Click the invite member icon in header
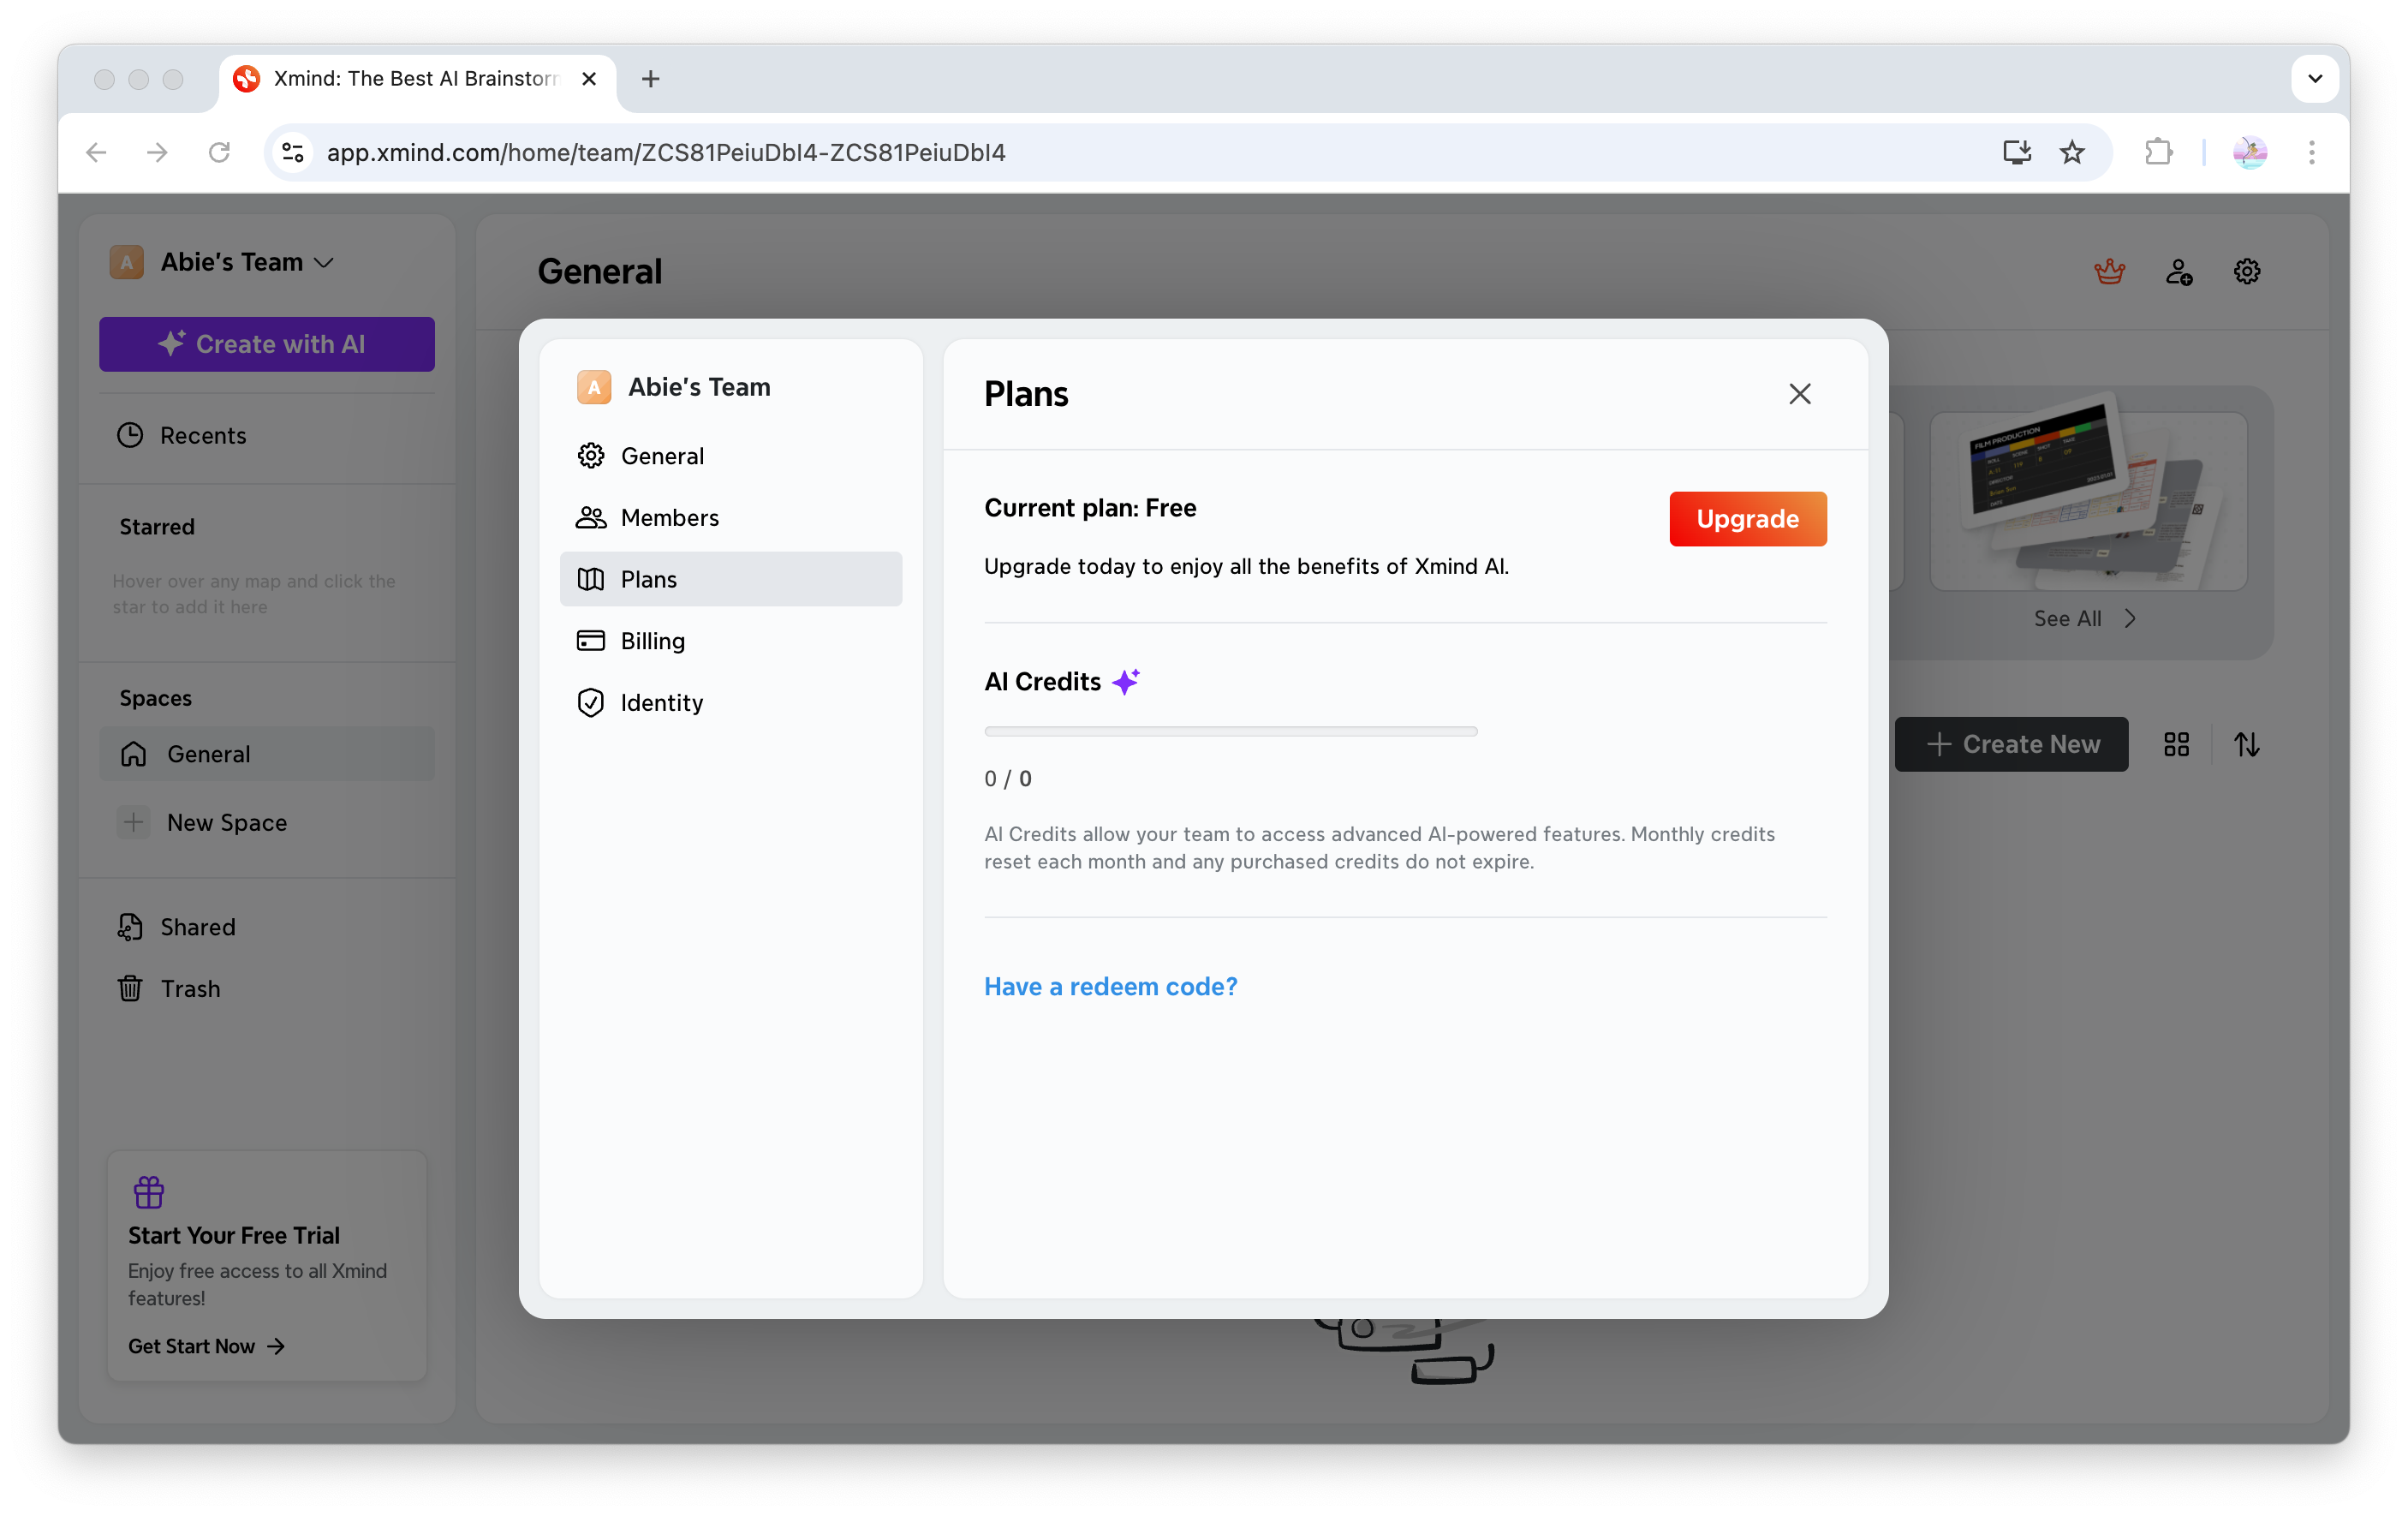 [2179, 271]
